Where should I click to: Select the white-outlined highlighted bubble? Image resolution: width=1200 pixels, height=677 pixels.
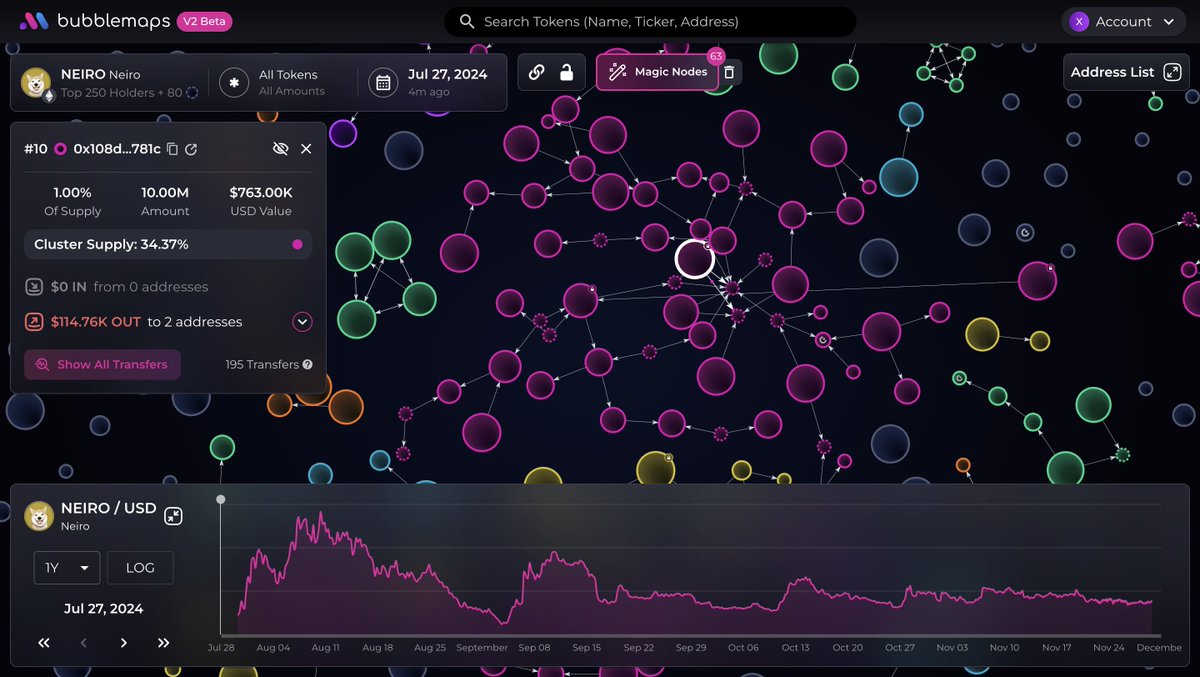tap(694, 259)
